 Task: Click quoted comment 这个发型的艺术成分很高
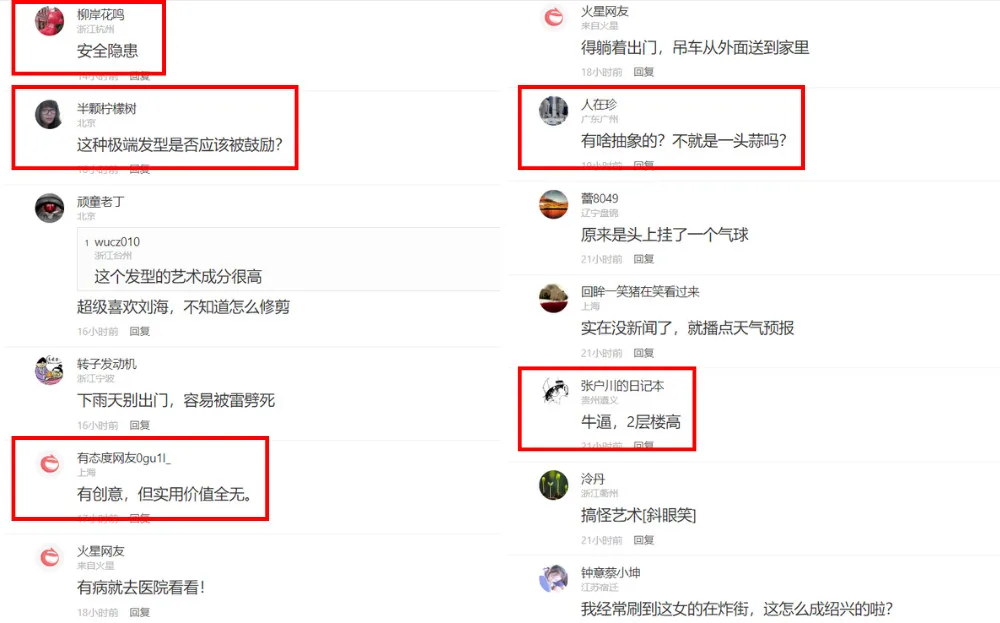point(178,277)
